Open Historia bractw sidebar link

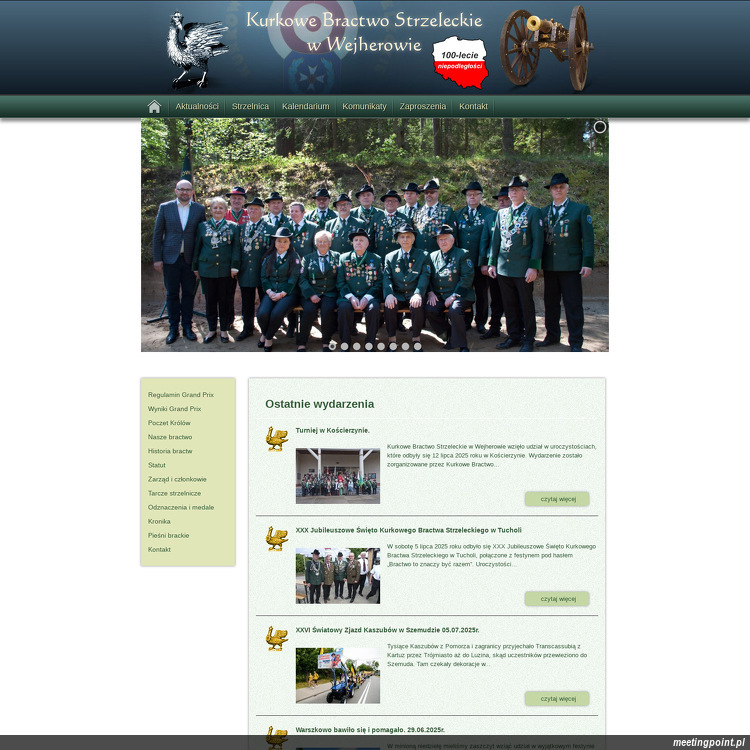click(170, 451)
